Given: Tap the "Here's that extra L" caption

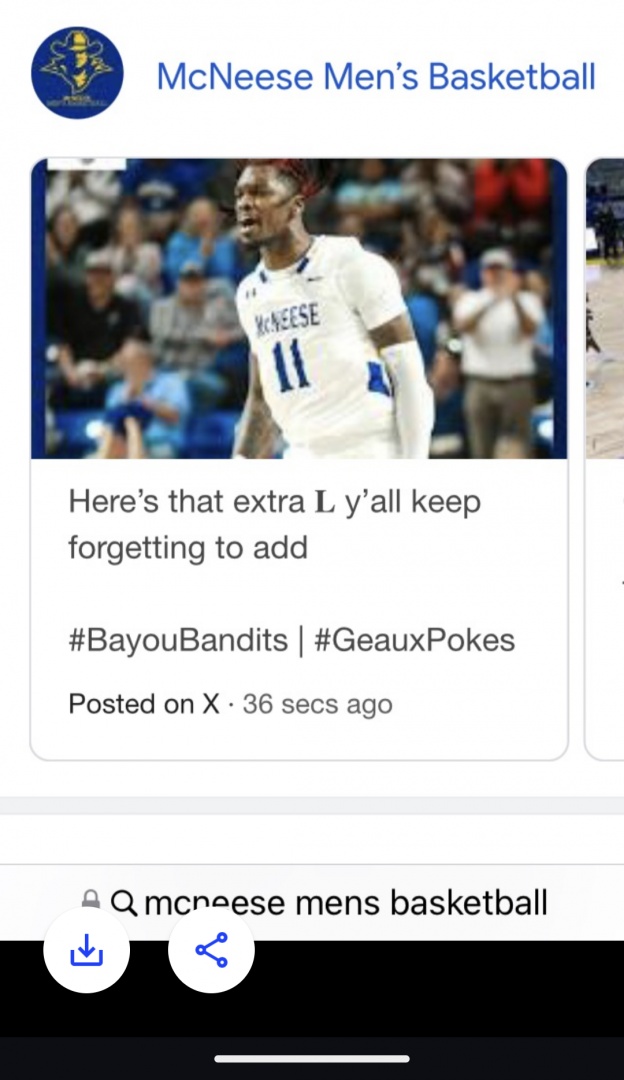Looking at the screenshot, I should tap(274, 524).
